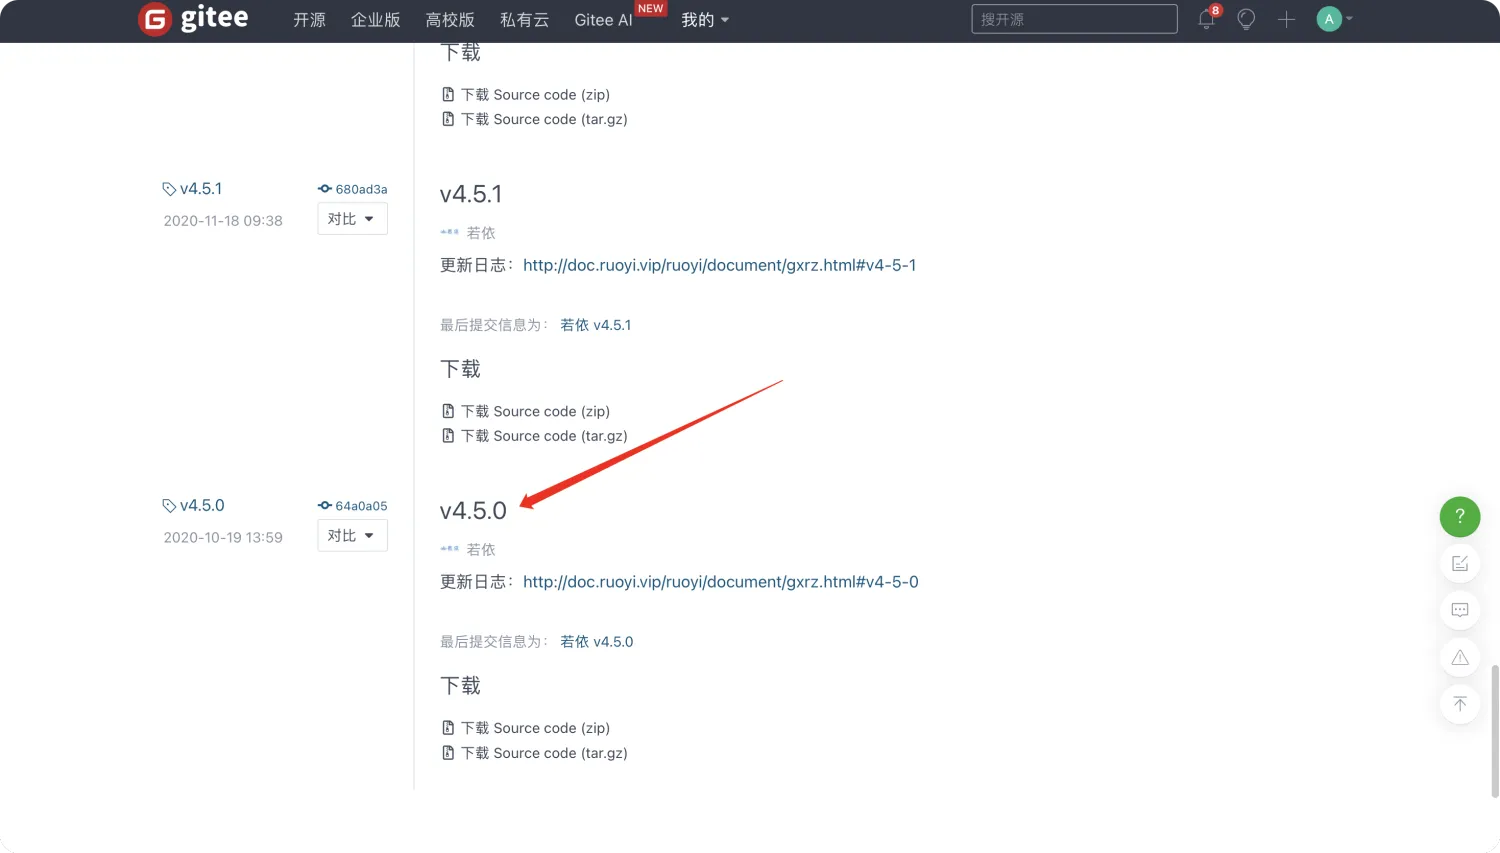Download v4.5.0 Source code (zip)
1500x853 pixels.
(x=535, y=728)
